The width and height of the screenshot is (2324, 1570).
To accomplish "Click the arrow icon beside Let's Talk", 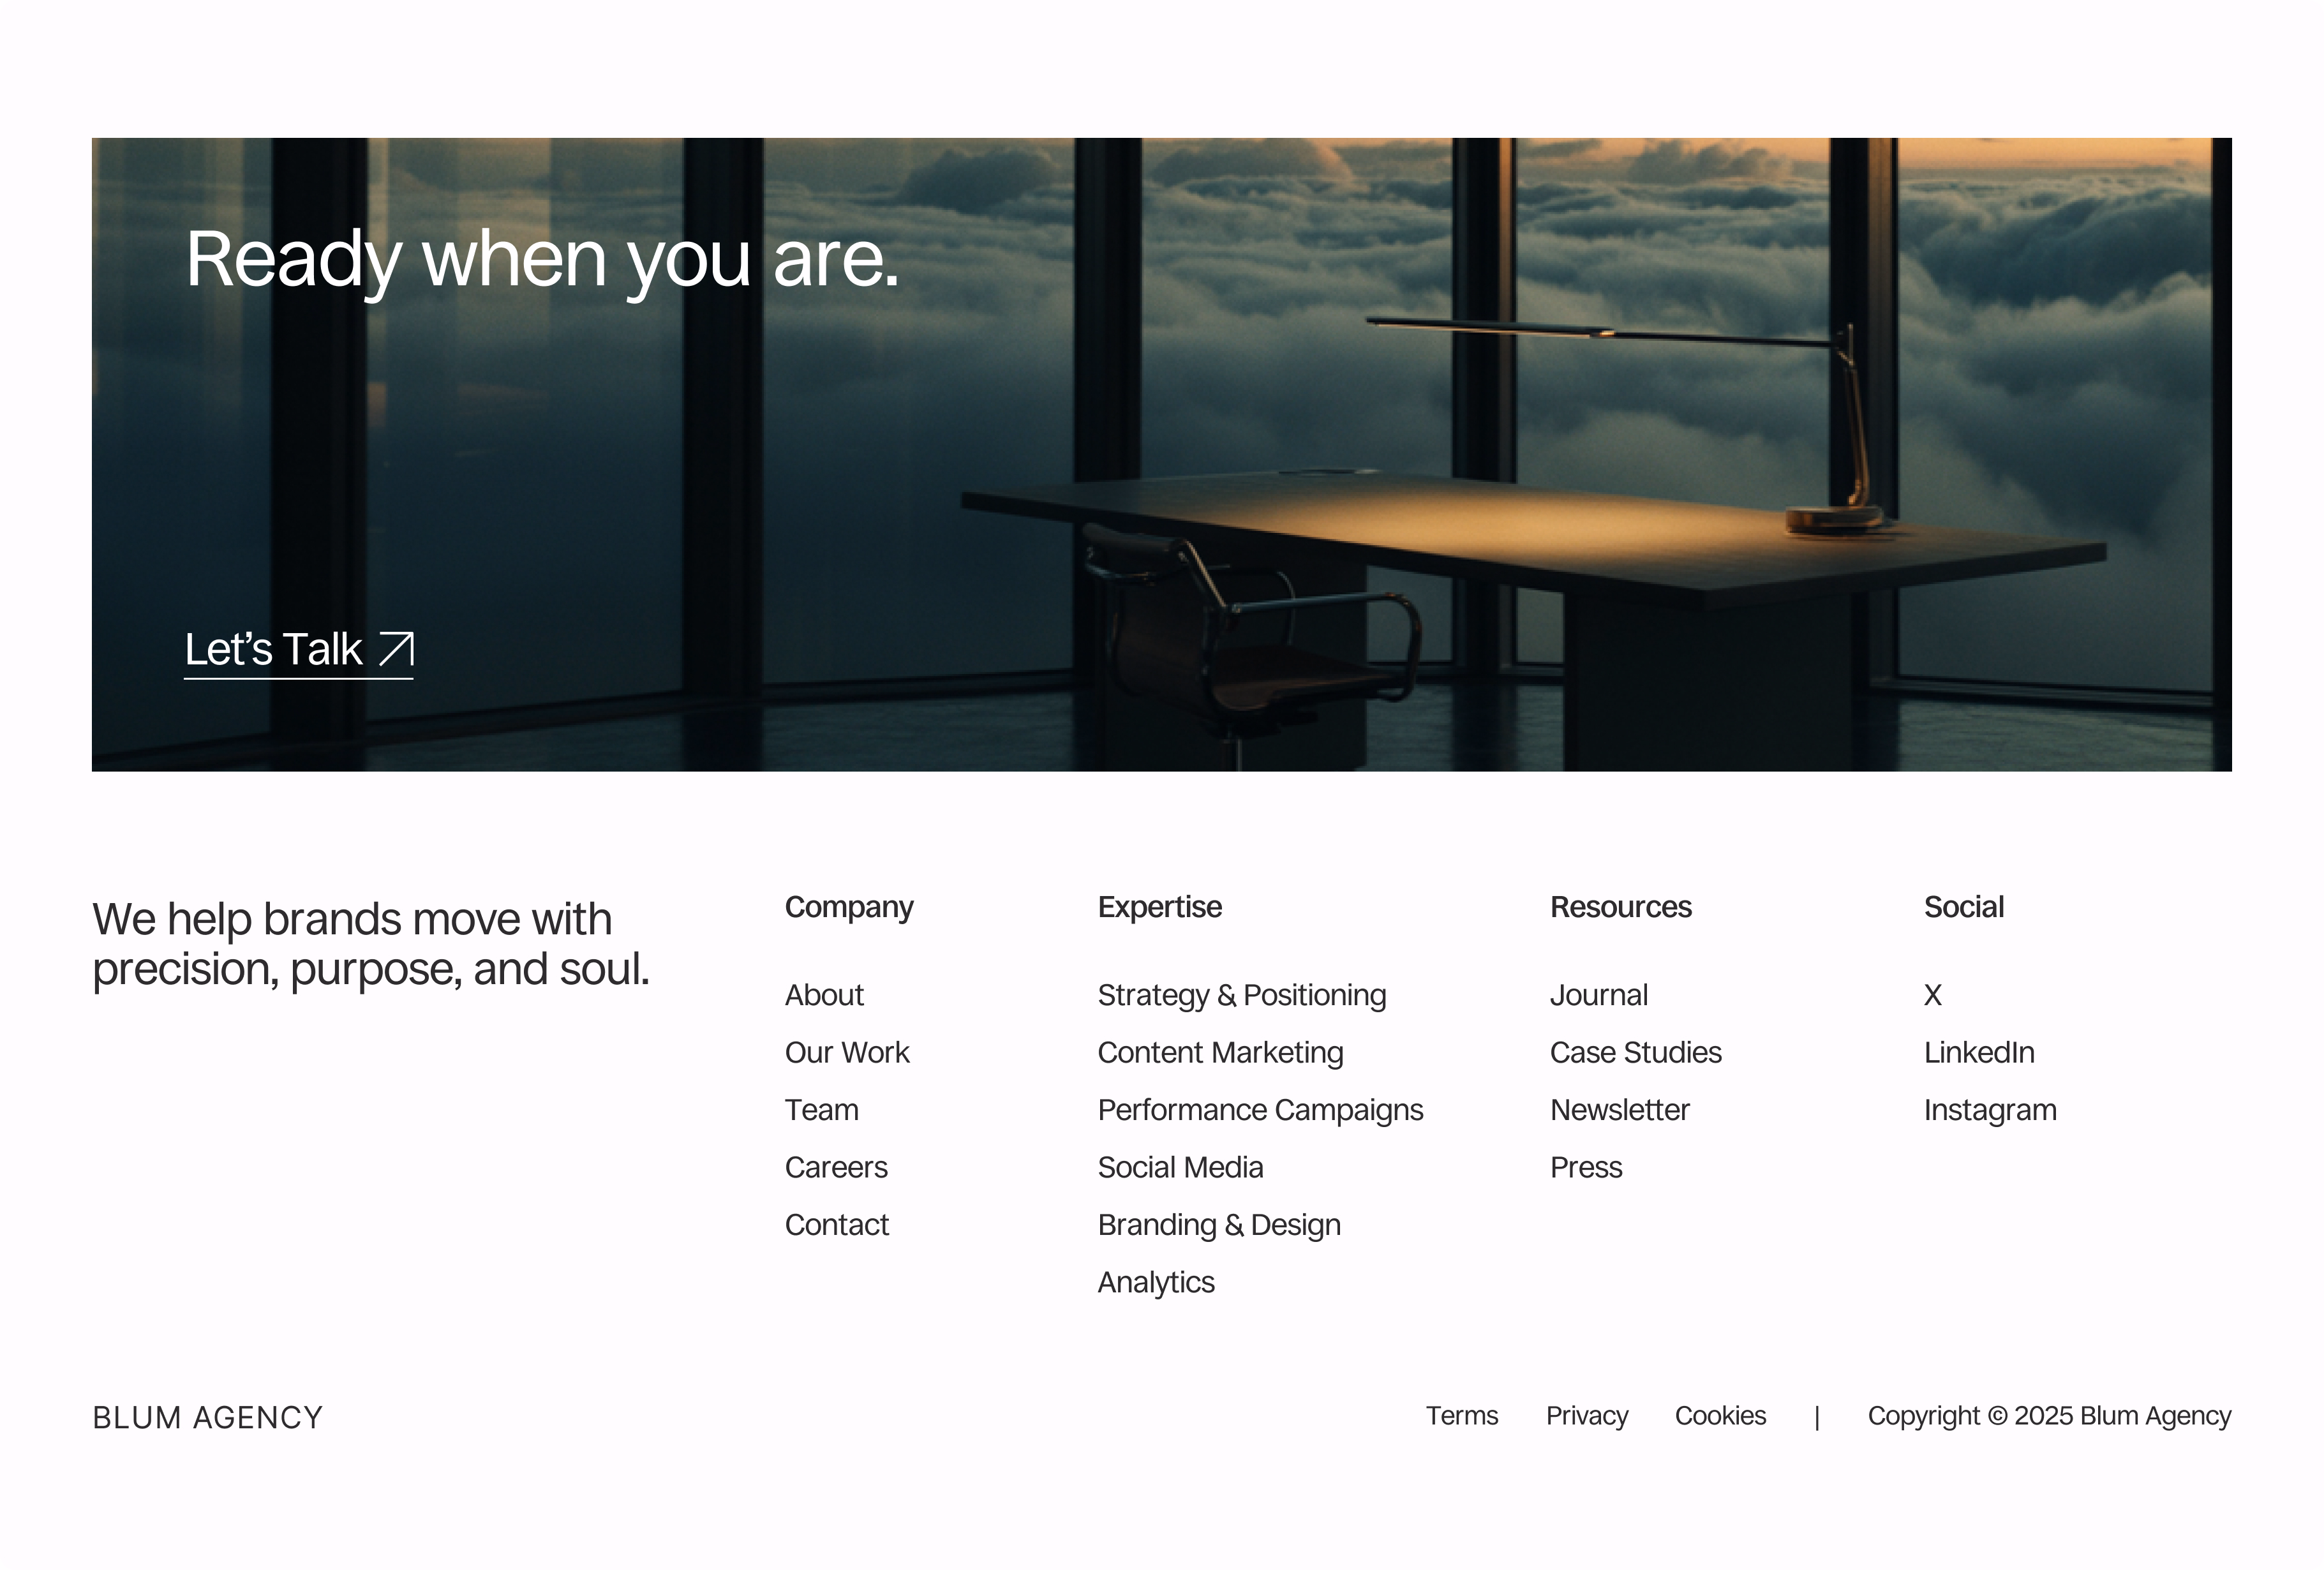I will tap(396, 649).
